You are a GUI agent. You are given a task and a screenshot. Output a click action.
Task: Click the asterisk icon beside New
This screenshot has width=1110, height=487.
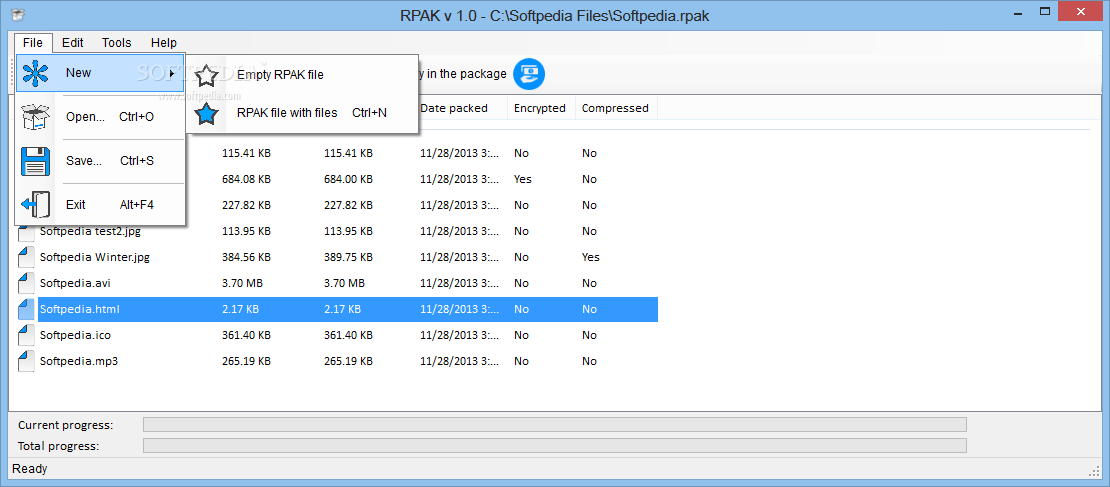[x=35, y=73]
